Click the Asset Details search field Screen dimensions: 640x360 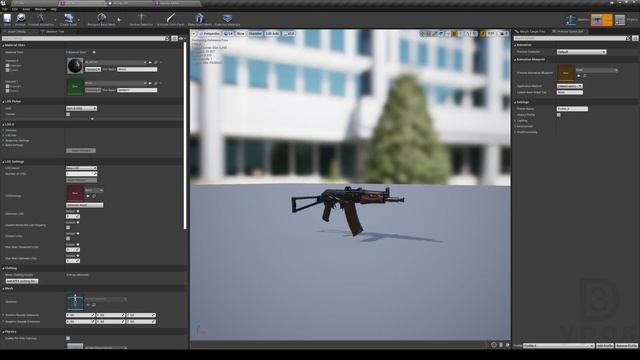pos(85,38)
